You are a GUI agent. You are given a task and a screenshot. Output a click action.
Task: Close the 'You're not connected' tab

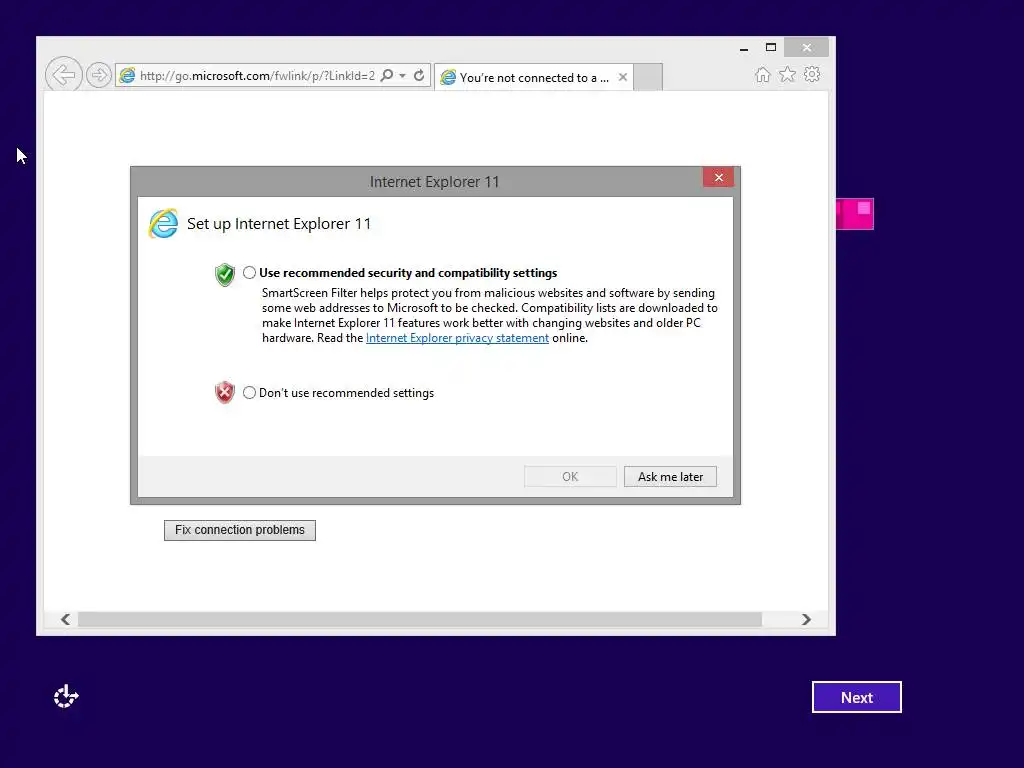tap(623, 77)
